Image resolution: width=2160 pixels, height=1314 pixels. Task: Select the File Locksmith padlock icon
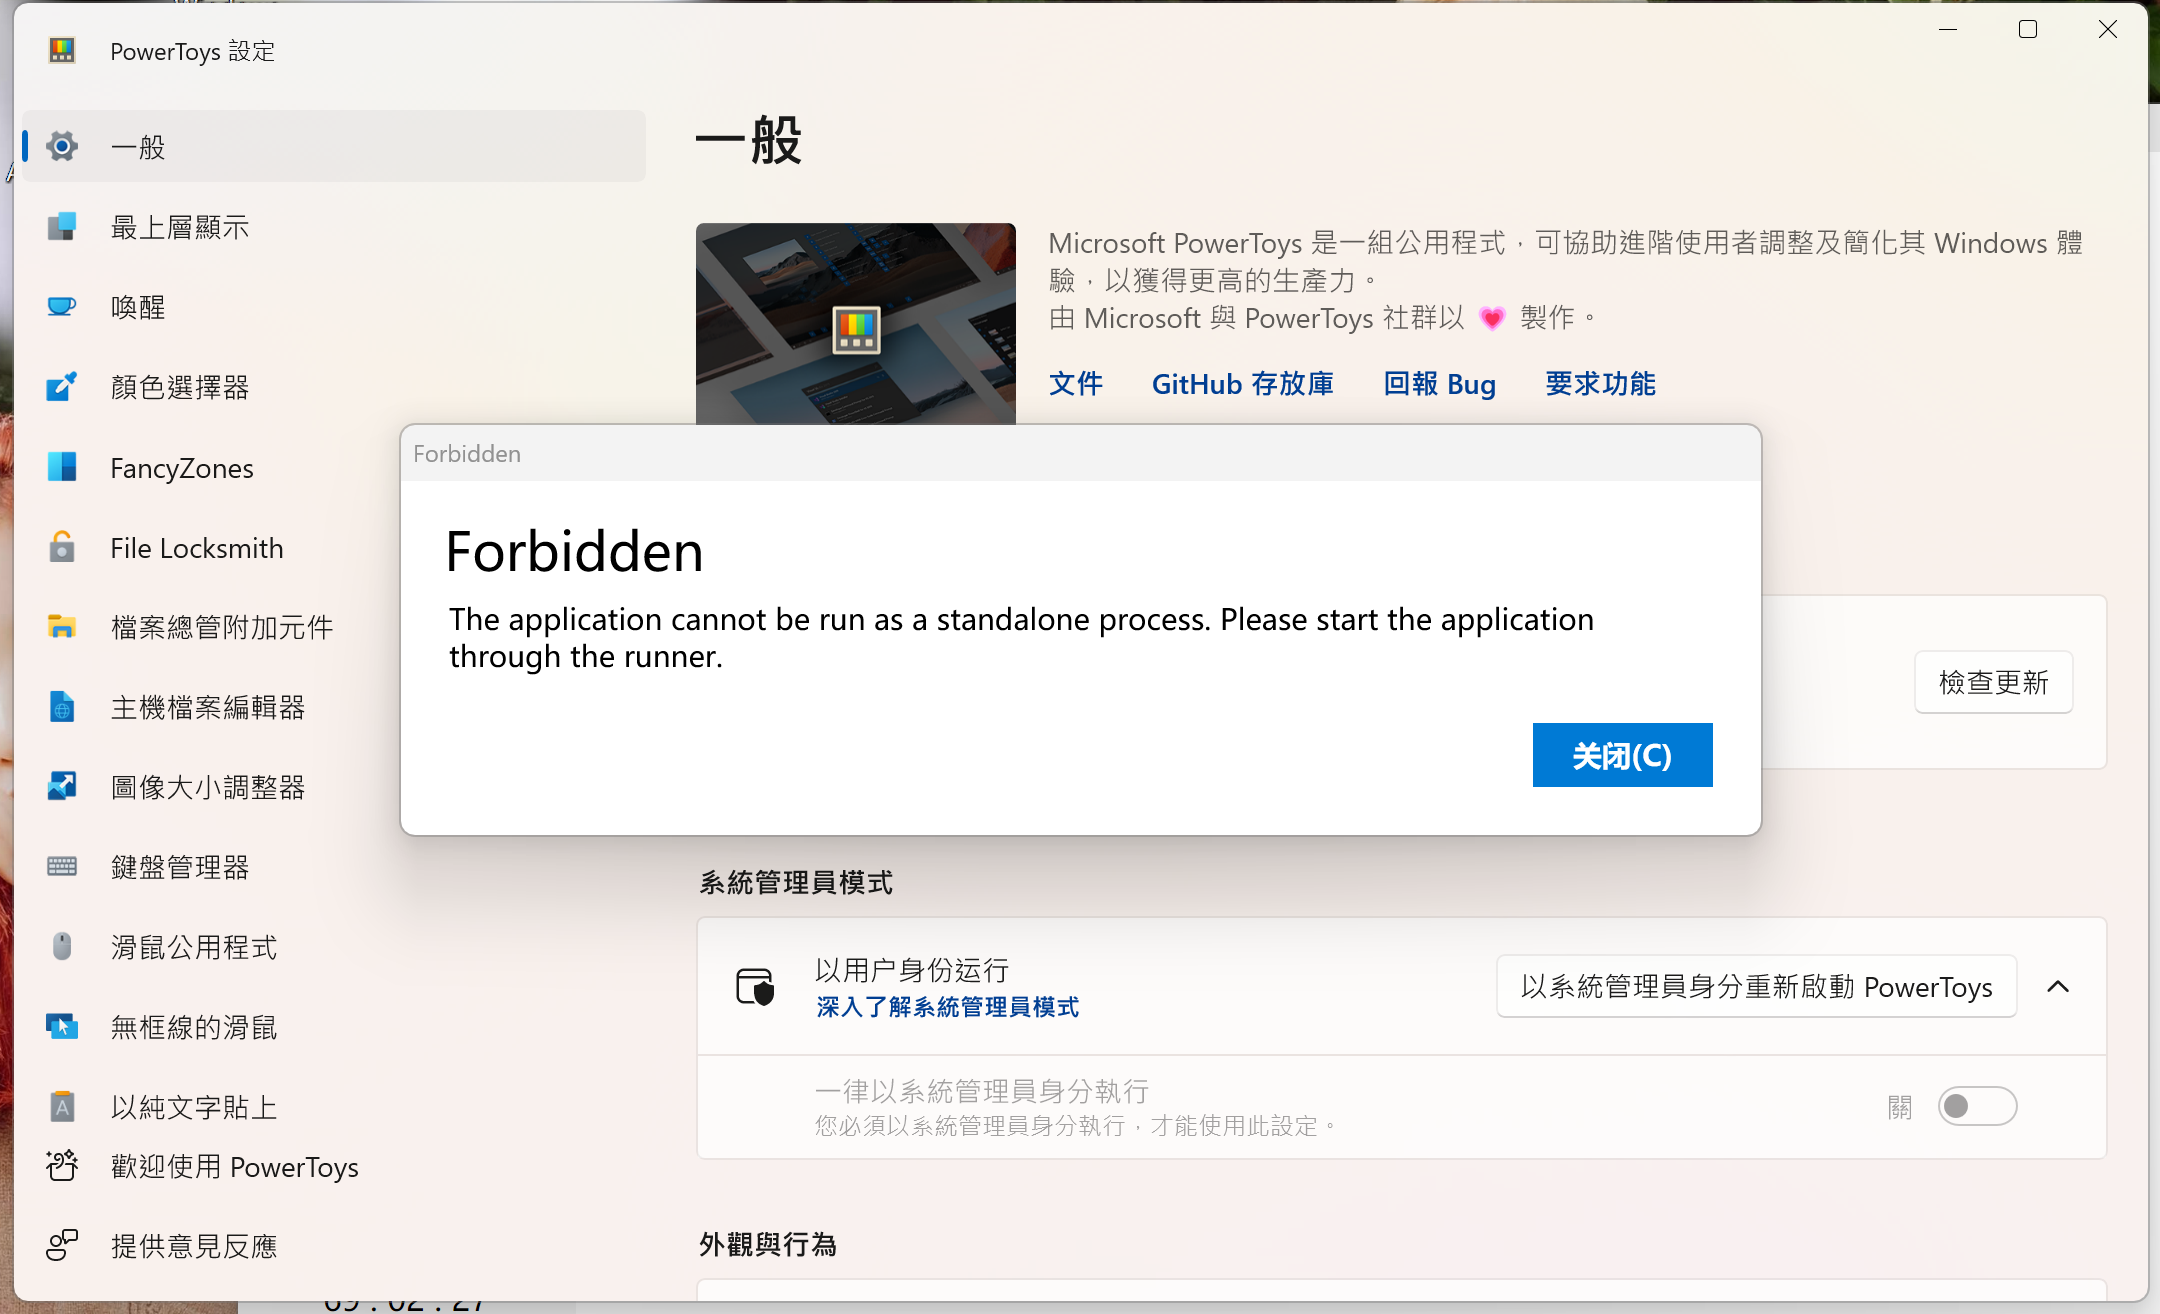(x=62, y=547)
